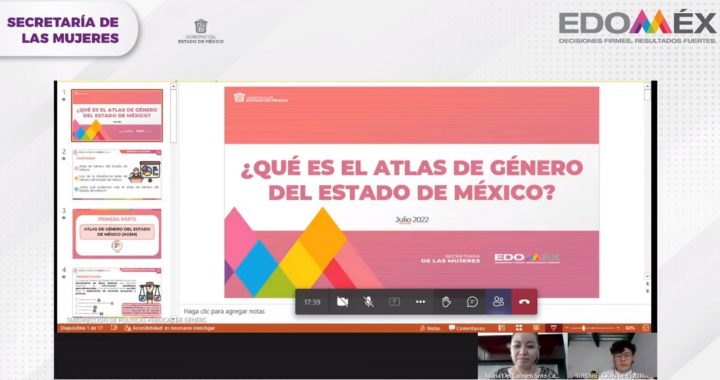Click the right participant video tile
The height and width of the screenshot is (380, 720).
(613, 356)
